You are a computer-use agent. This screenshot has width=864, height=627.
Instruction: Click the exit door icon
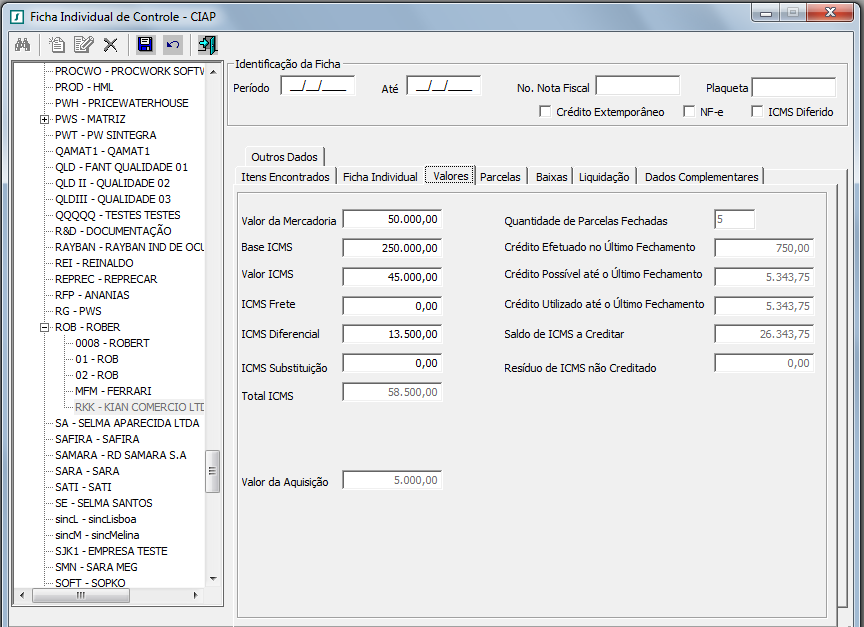207,45
